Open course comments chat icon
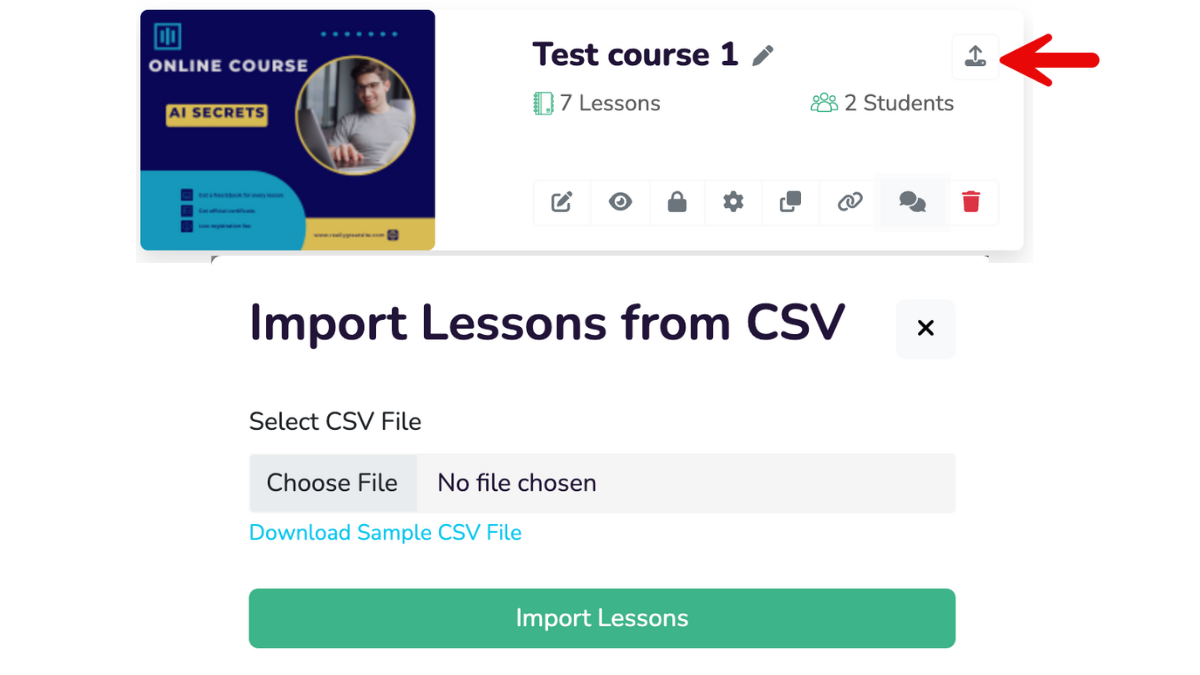 pos(912,202)
